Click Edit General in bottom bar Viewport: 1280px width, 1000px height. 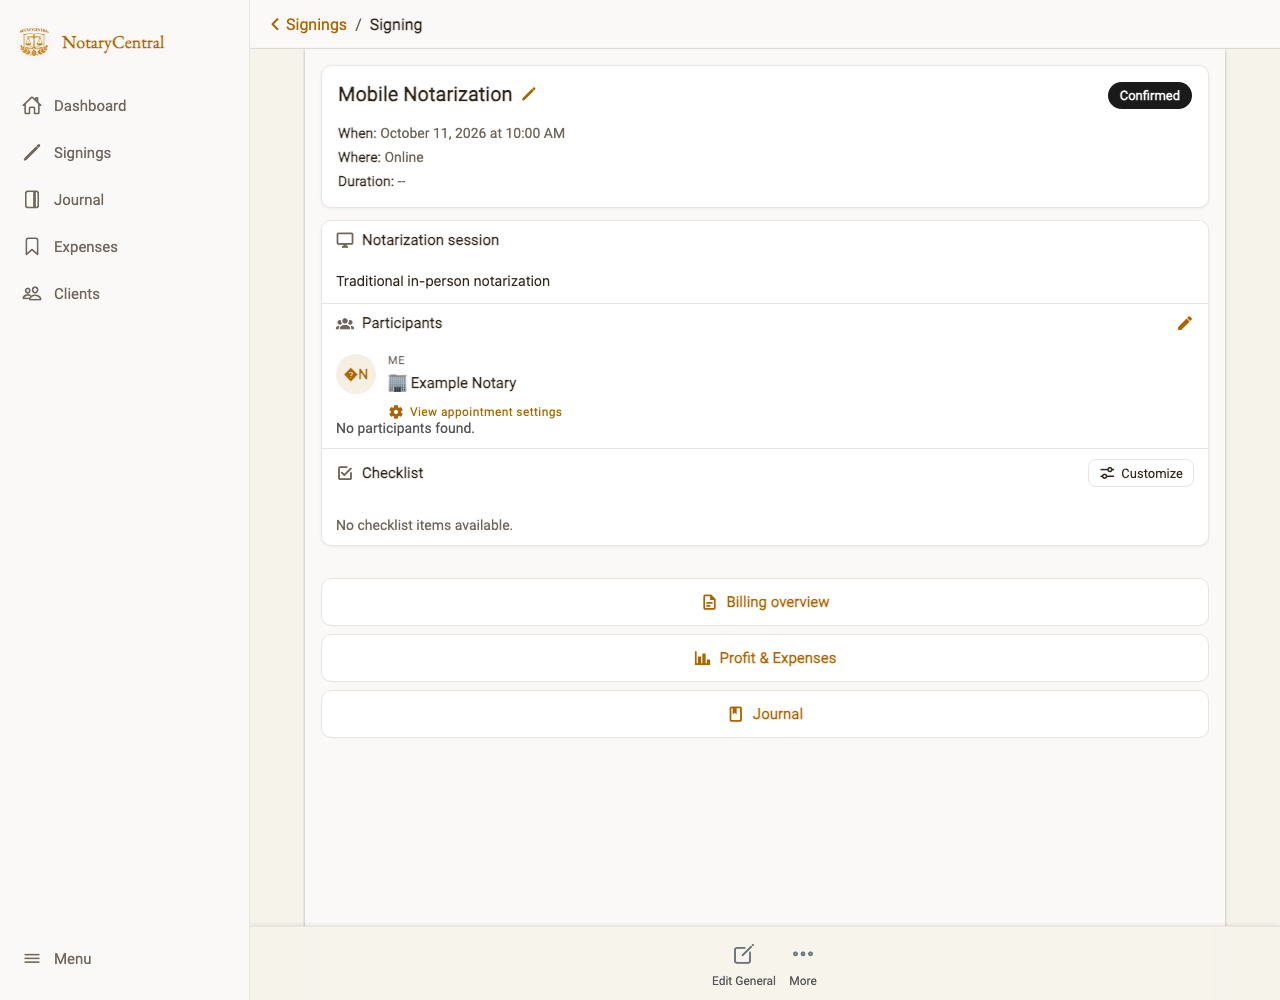coord(743,966)
